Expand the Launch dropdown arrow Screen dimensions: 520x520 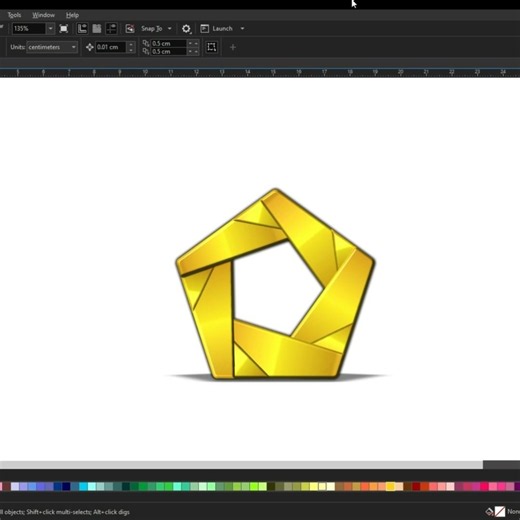[x=242, y=29]
